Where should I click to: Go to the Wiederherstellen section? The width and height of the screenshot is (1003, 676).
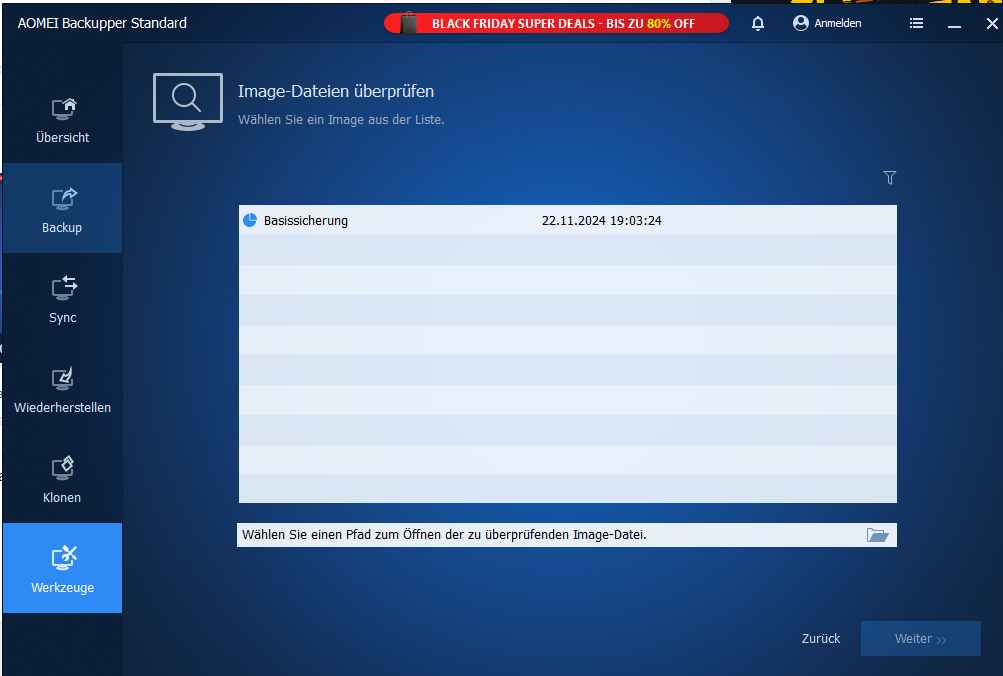pos(62,389)
